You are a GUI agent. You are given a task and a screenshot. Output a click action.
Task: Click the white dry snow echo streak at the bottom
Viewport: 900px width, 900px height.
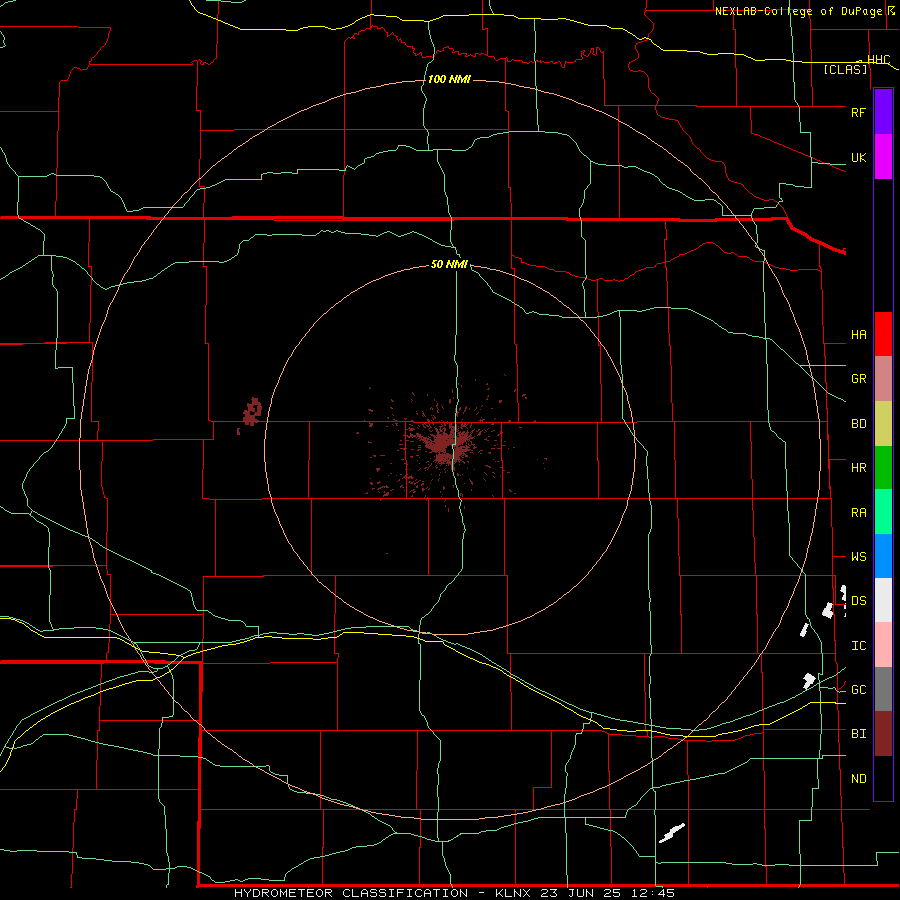tap(672, 833)
